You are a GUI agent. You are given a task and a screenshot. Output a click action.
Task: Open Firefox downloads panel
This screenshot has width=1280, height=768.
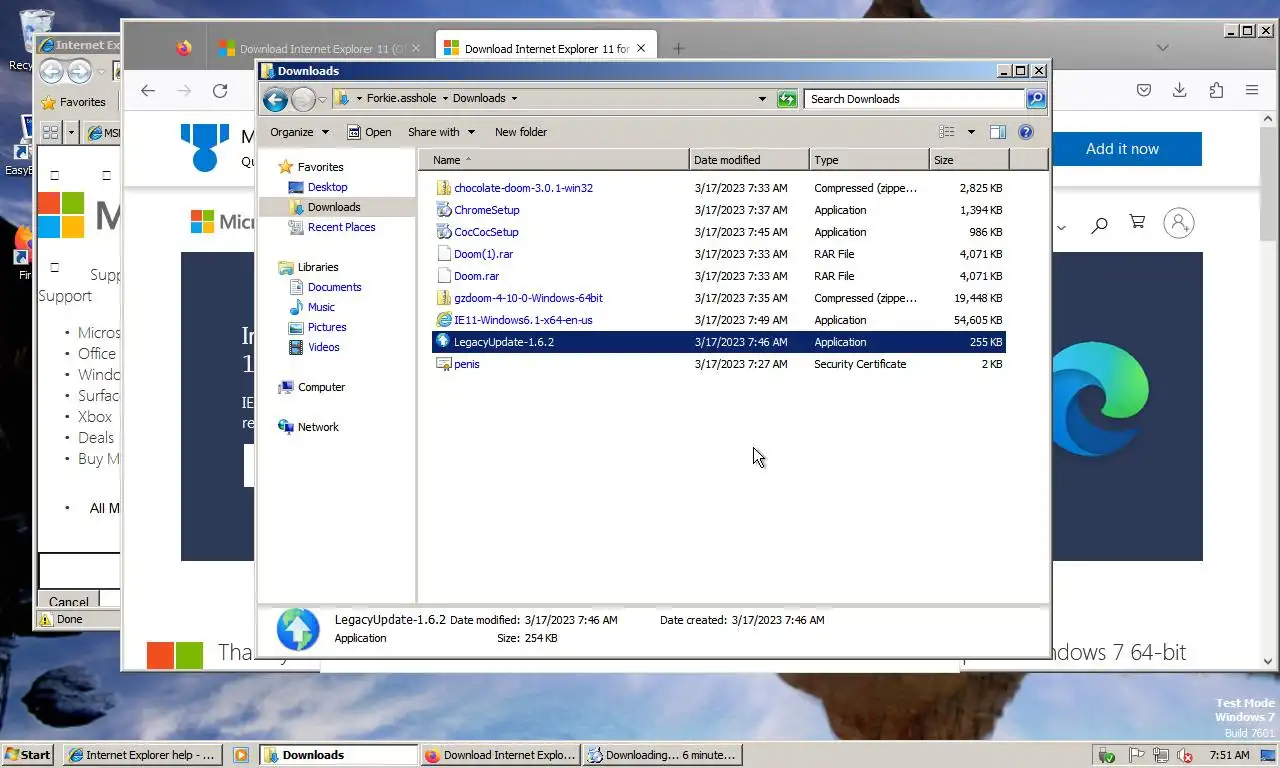coord(1180,91)
